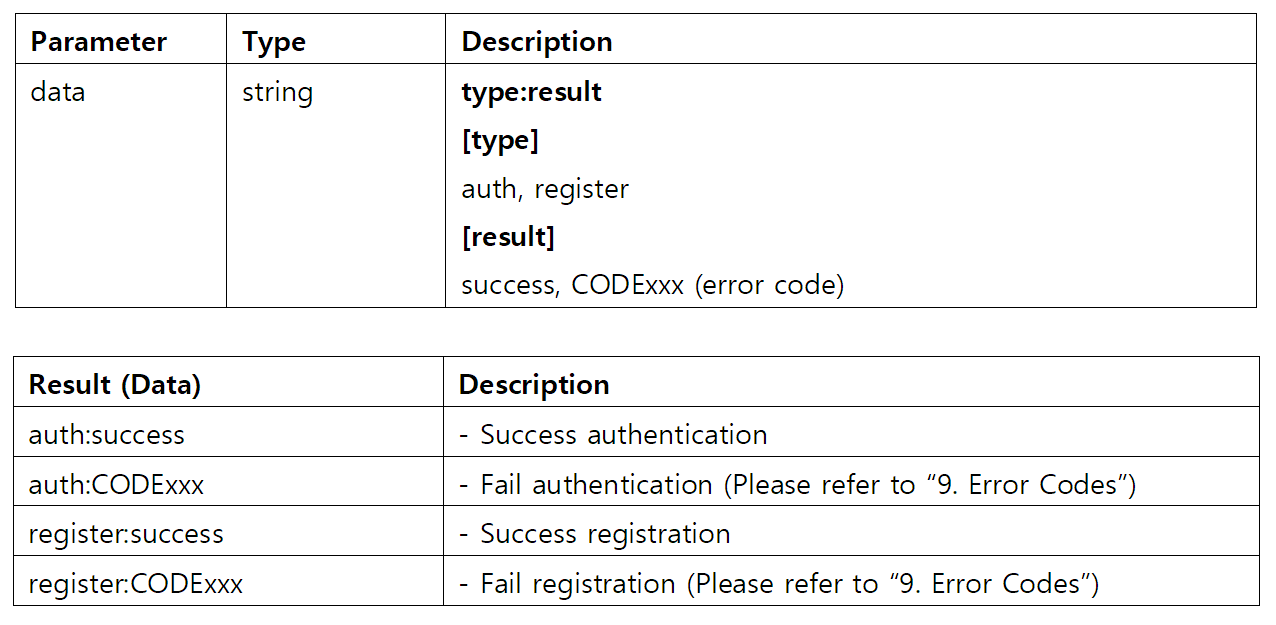The height and width of the screenshot is (625, 1276).
Task: Click the success, CODExxx (error code) line
Action: (x=653, y=285)
